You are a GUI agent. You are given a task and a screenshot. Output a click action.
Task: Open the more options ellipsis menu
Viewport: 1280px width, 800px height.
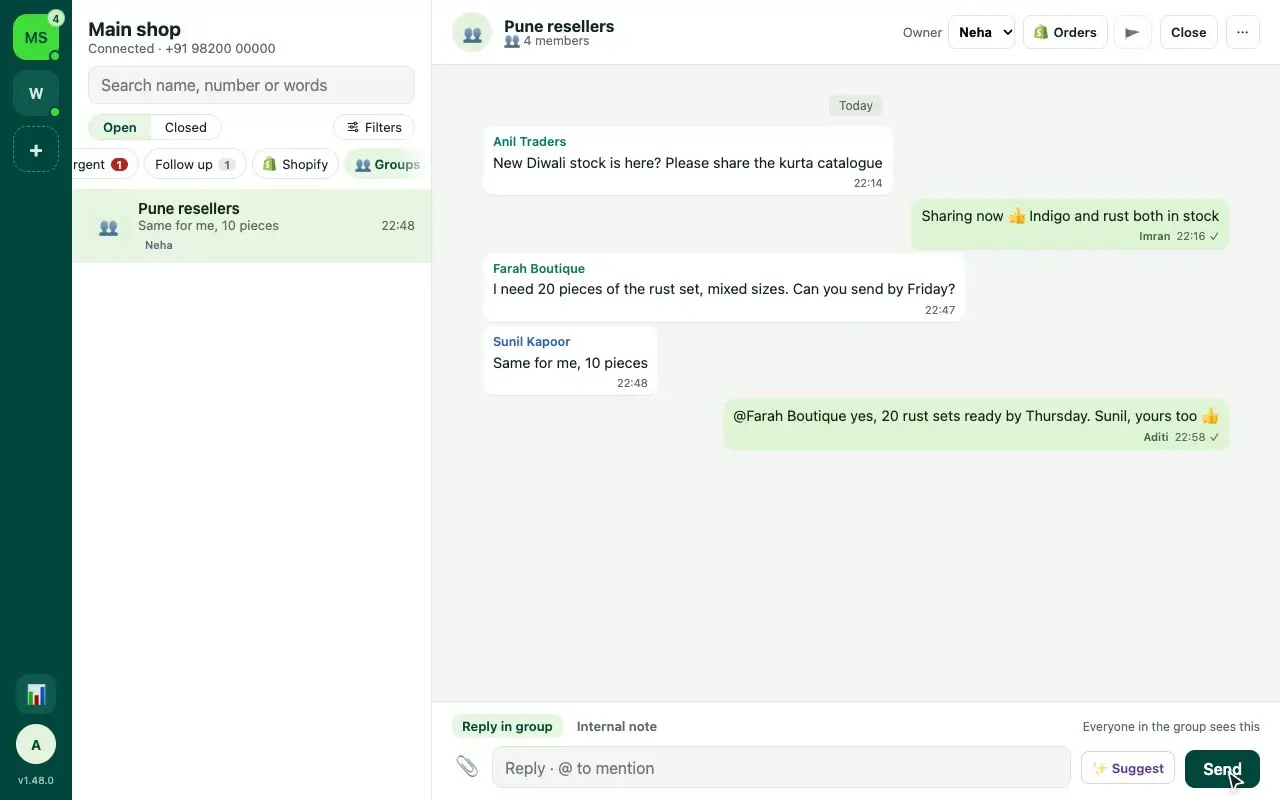click(x=1242, y=32)
